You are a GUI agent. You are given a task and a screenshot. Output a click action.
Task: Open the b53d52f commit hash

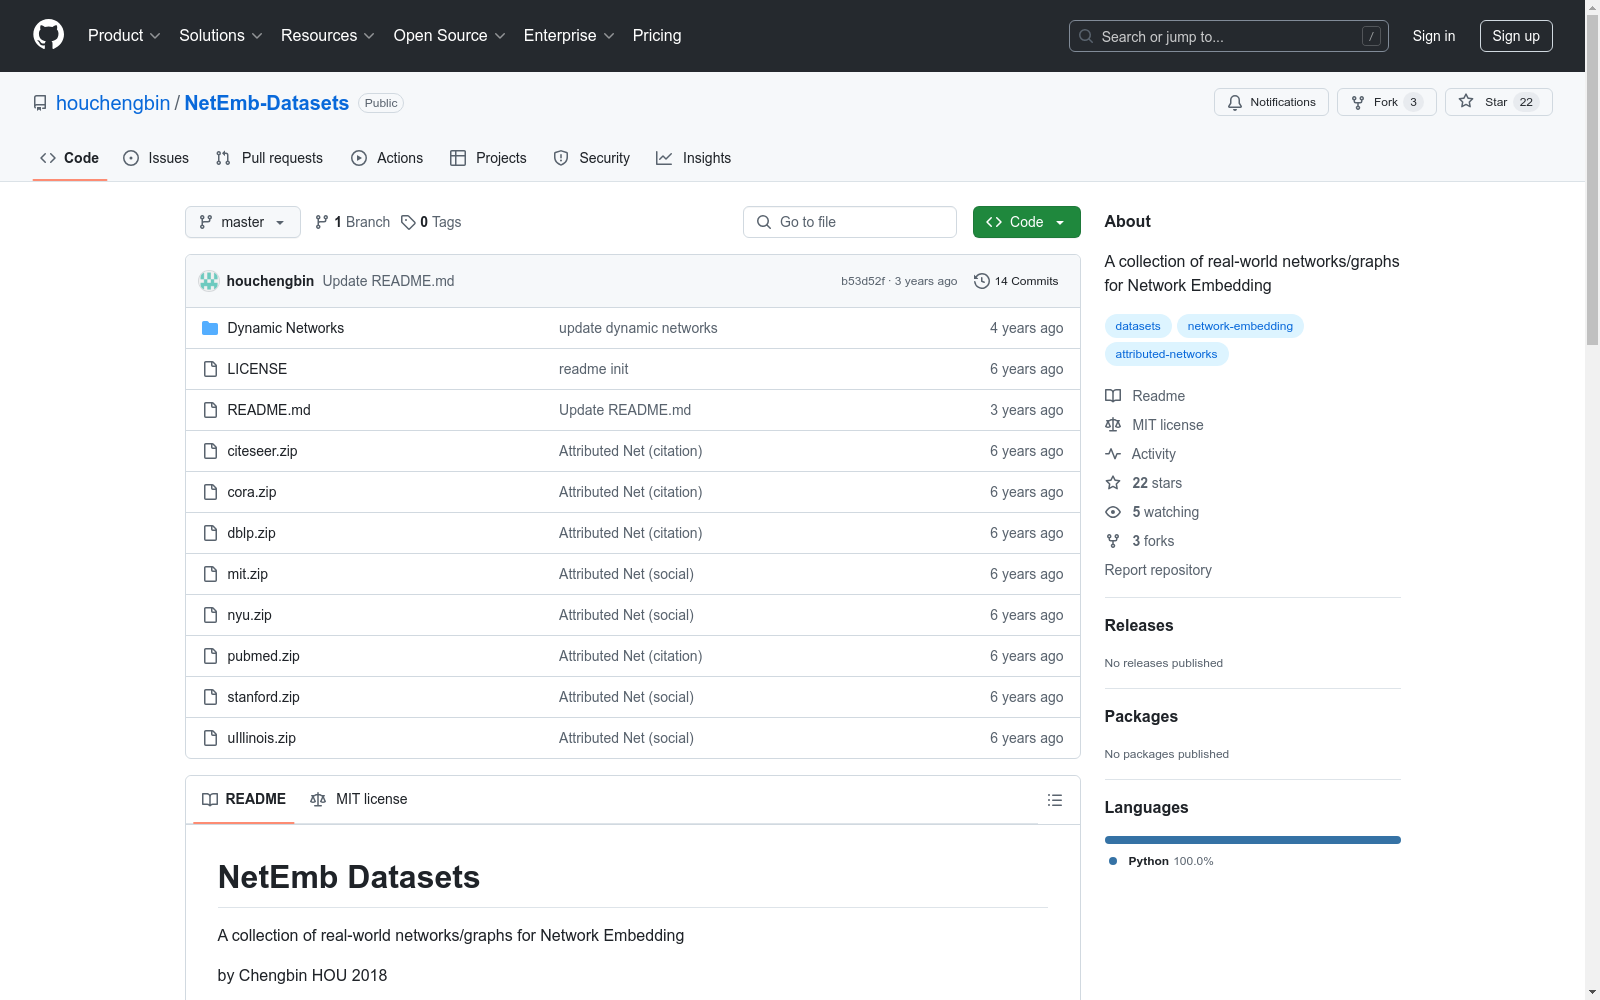(863, 281)
